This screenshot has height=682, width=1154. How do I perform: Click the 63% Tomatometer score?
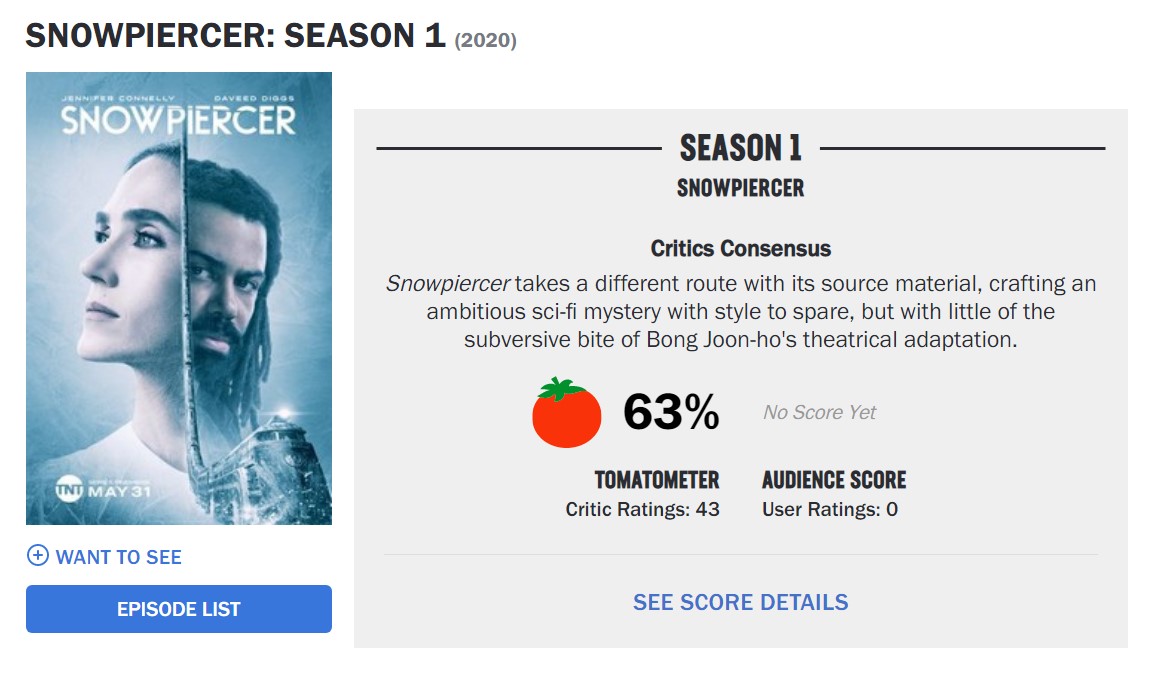point(671,412)
